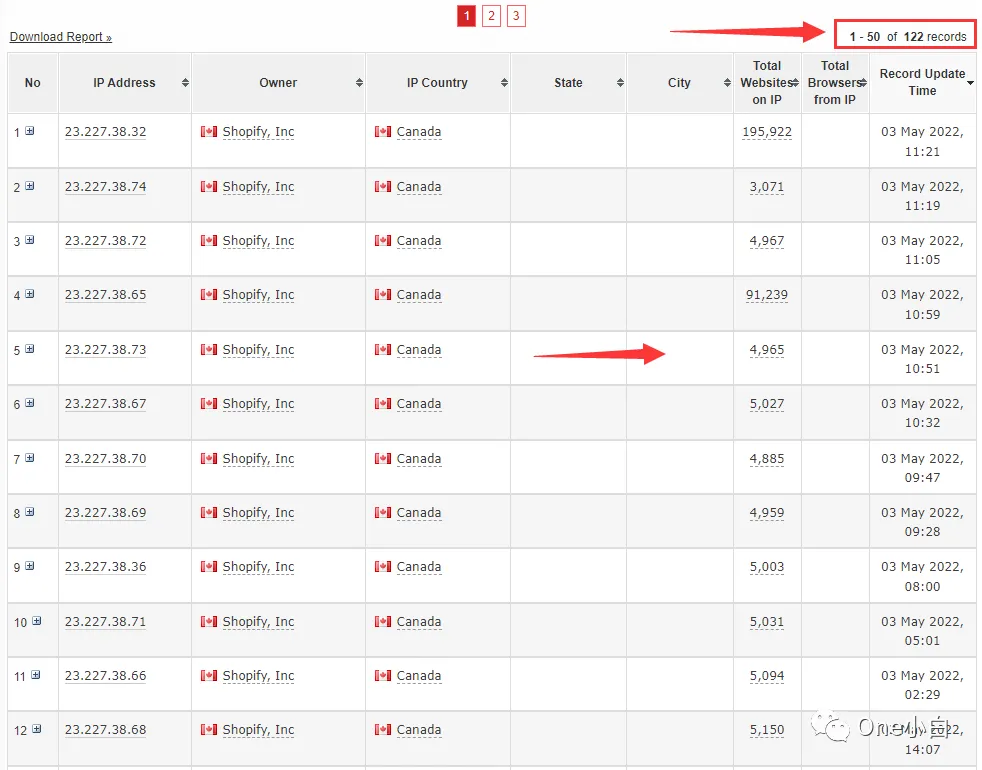Open IP address 23.227.38.69
982x770 pixels.
[105, 512]
